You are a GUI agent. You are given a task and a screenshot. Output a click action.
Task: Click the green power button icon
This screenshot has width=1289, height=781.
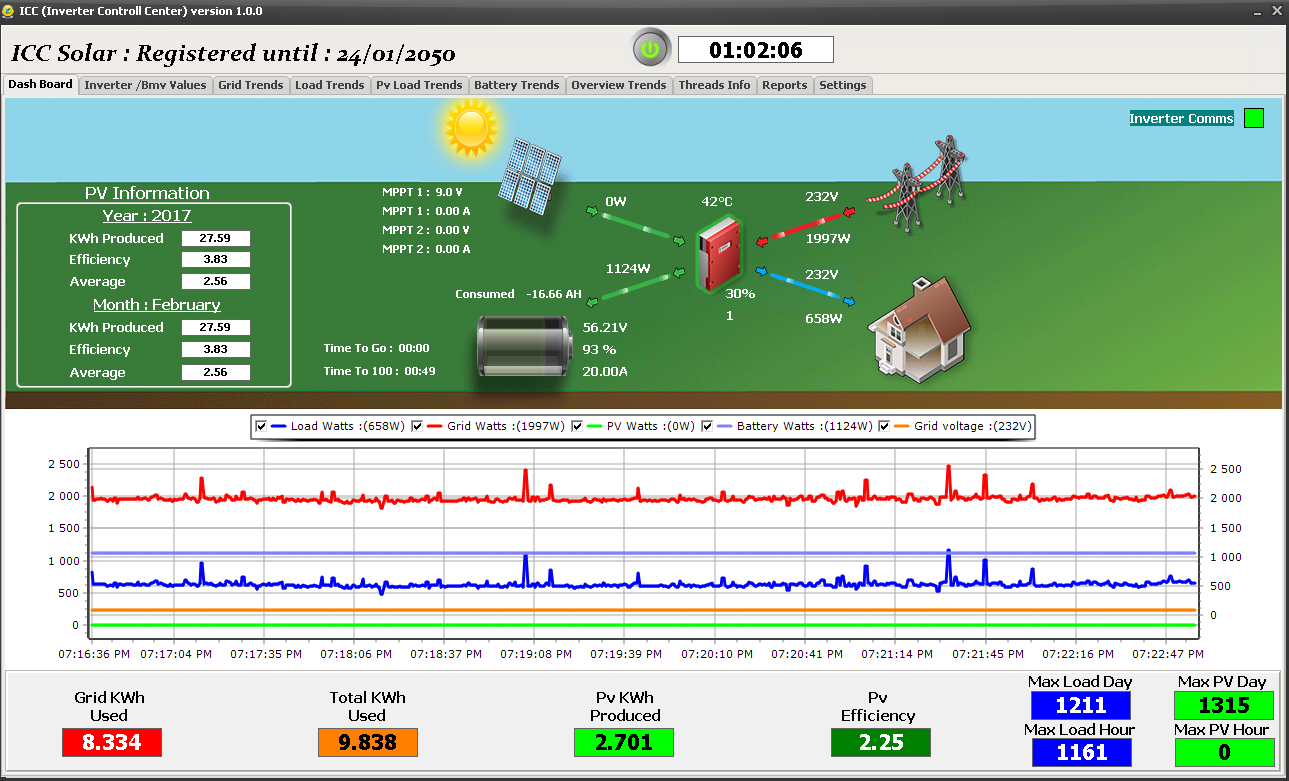pyautogui.click(x=651, y=48)
